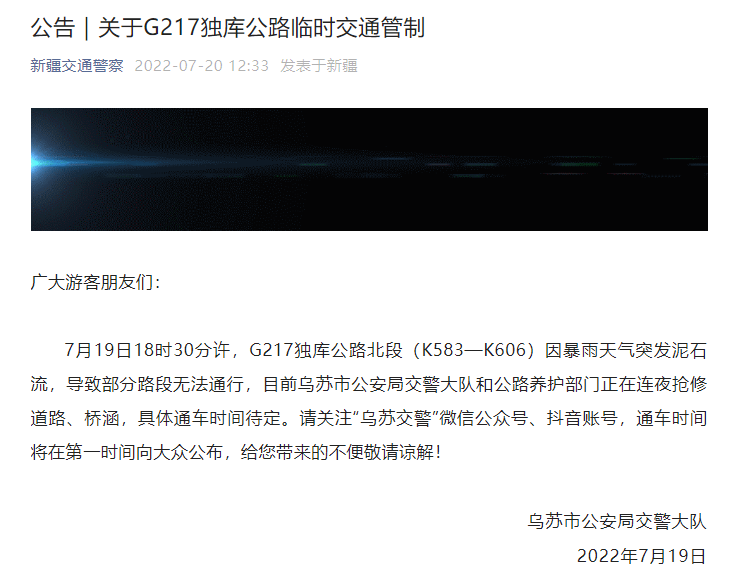Click the publish time 2022-07-20 12:33
This screenshot has width=733, height=588.
click(202, 66)
